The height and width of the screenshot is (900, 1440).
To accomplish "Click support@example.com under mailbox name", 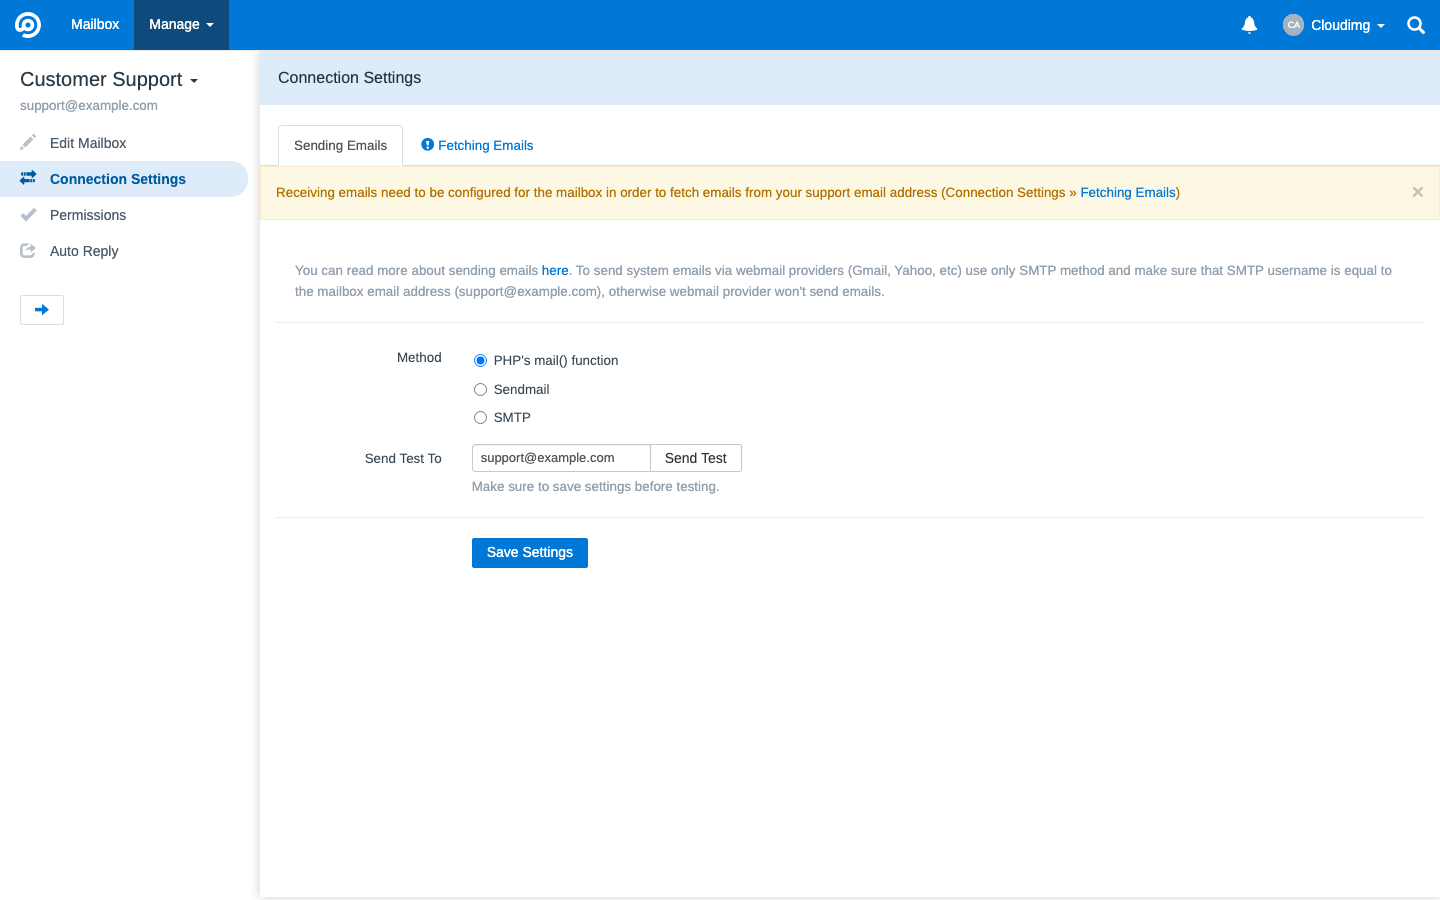I will pos(89,105).
